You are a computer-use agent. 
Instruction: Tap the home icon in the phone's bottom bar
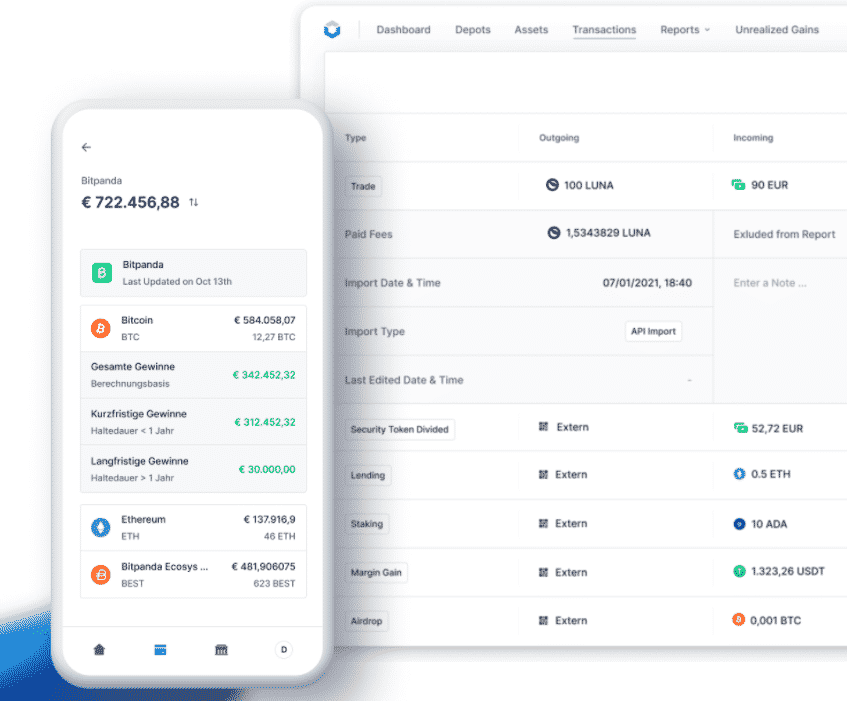pyautogui.click(x=99, y=649)
